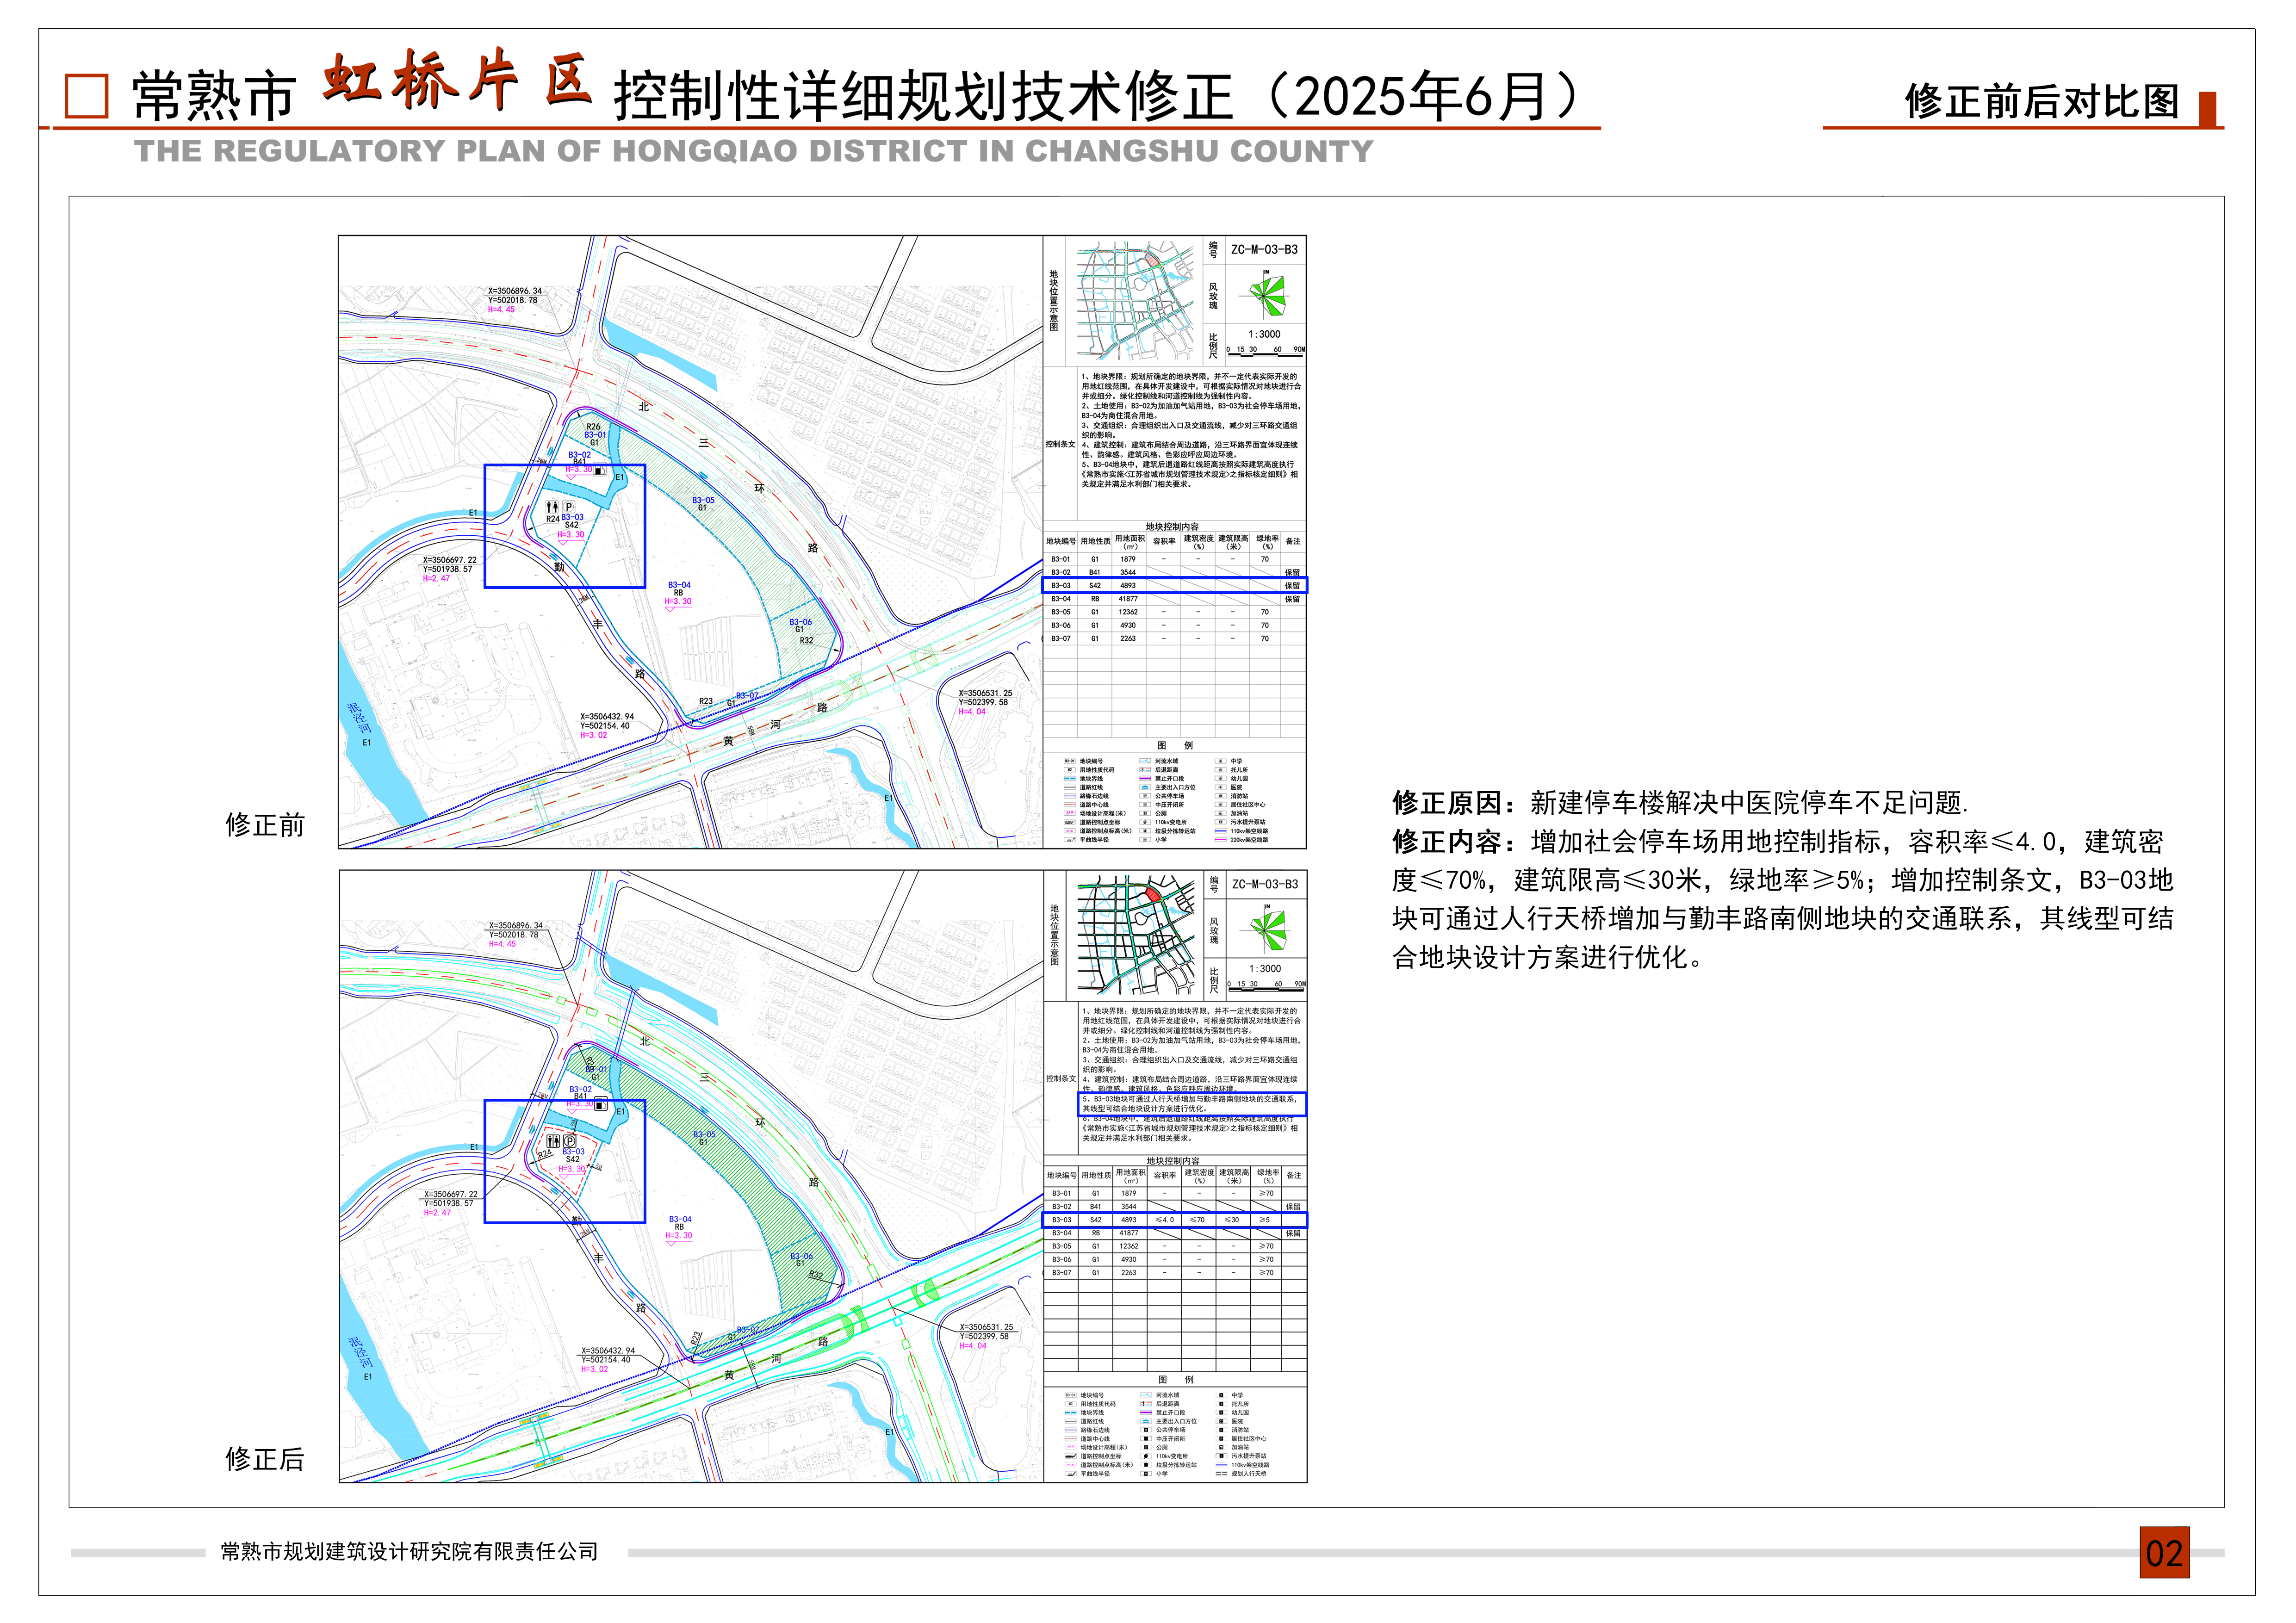Click the 修正前 map label
Screen dimensions: 2296x1623
(x=264, y=825)
